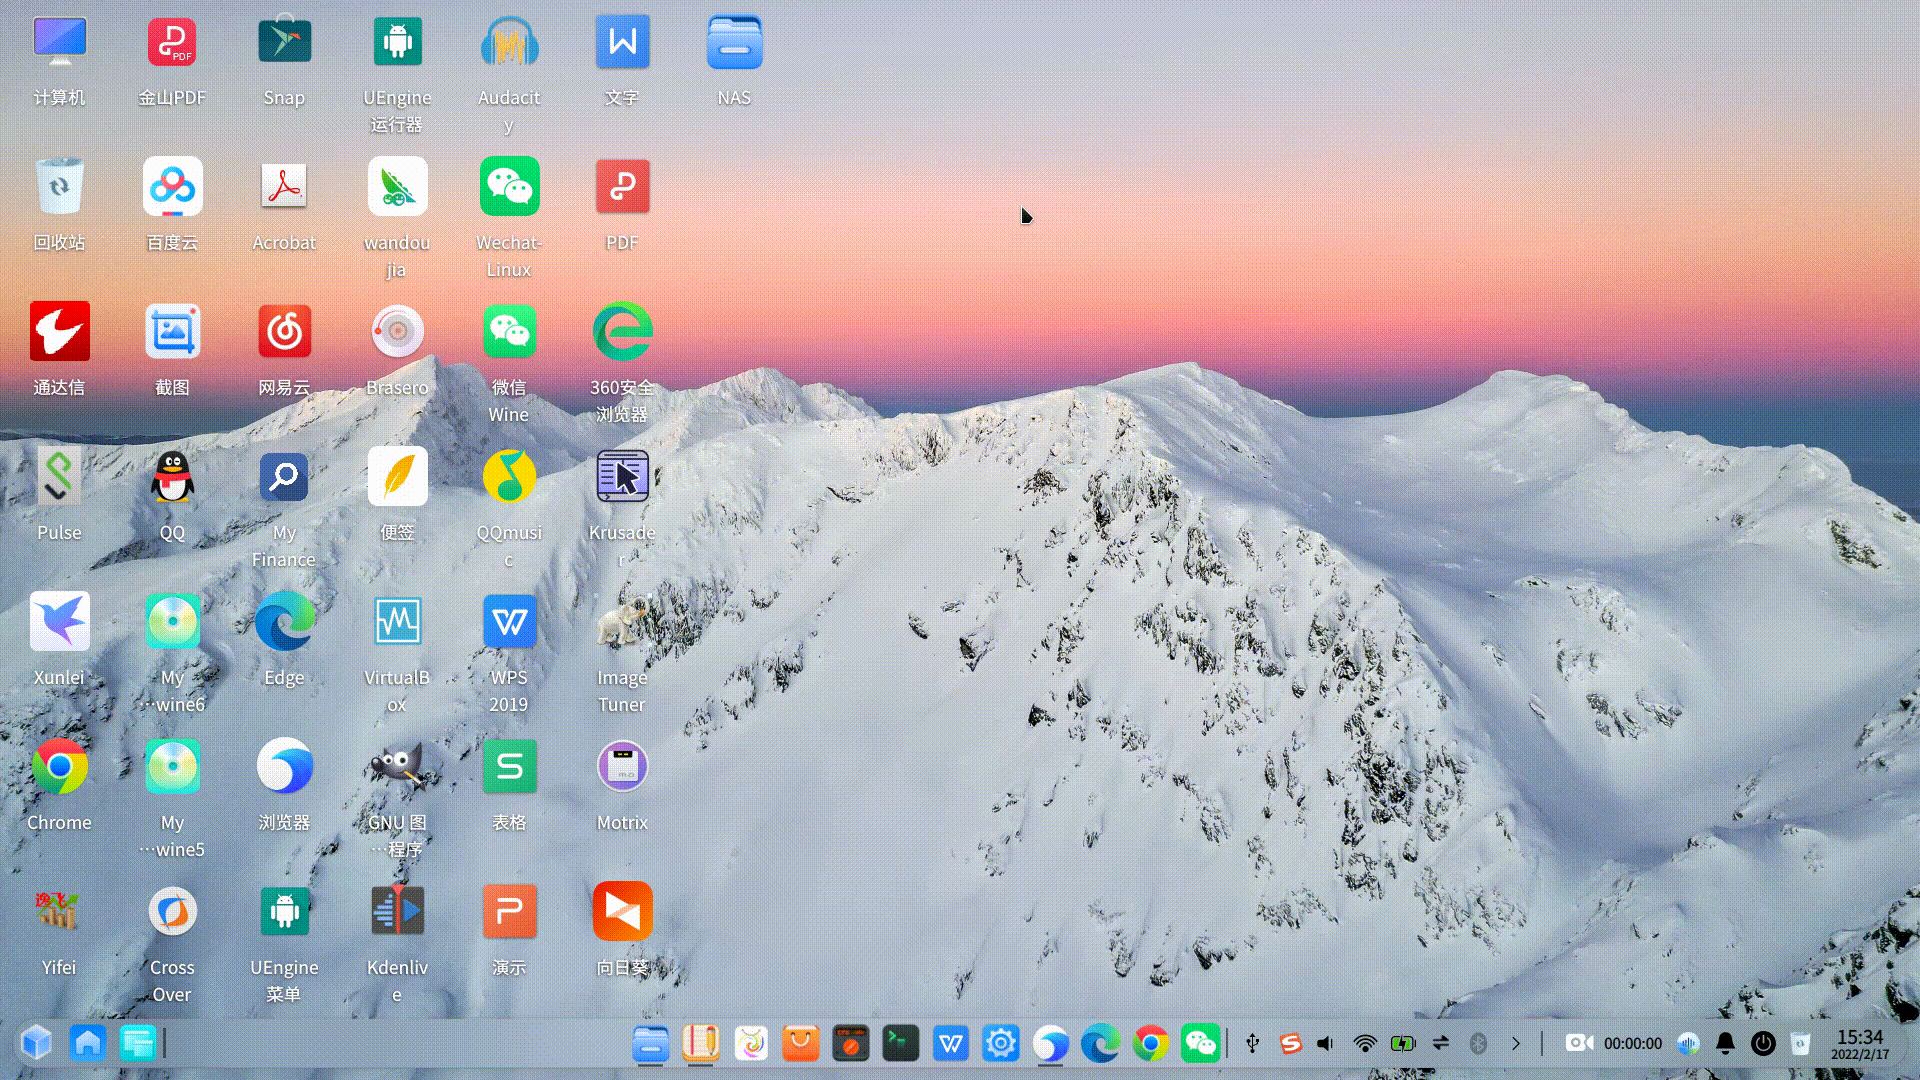Viewport: 1920px width, 1080px height.
Task: Start QQmusic
Action: pyautogui.click(x=509, y=477)
